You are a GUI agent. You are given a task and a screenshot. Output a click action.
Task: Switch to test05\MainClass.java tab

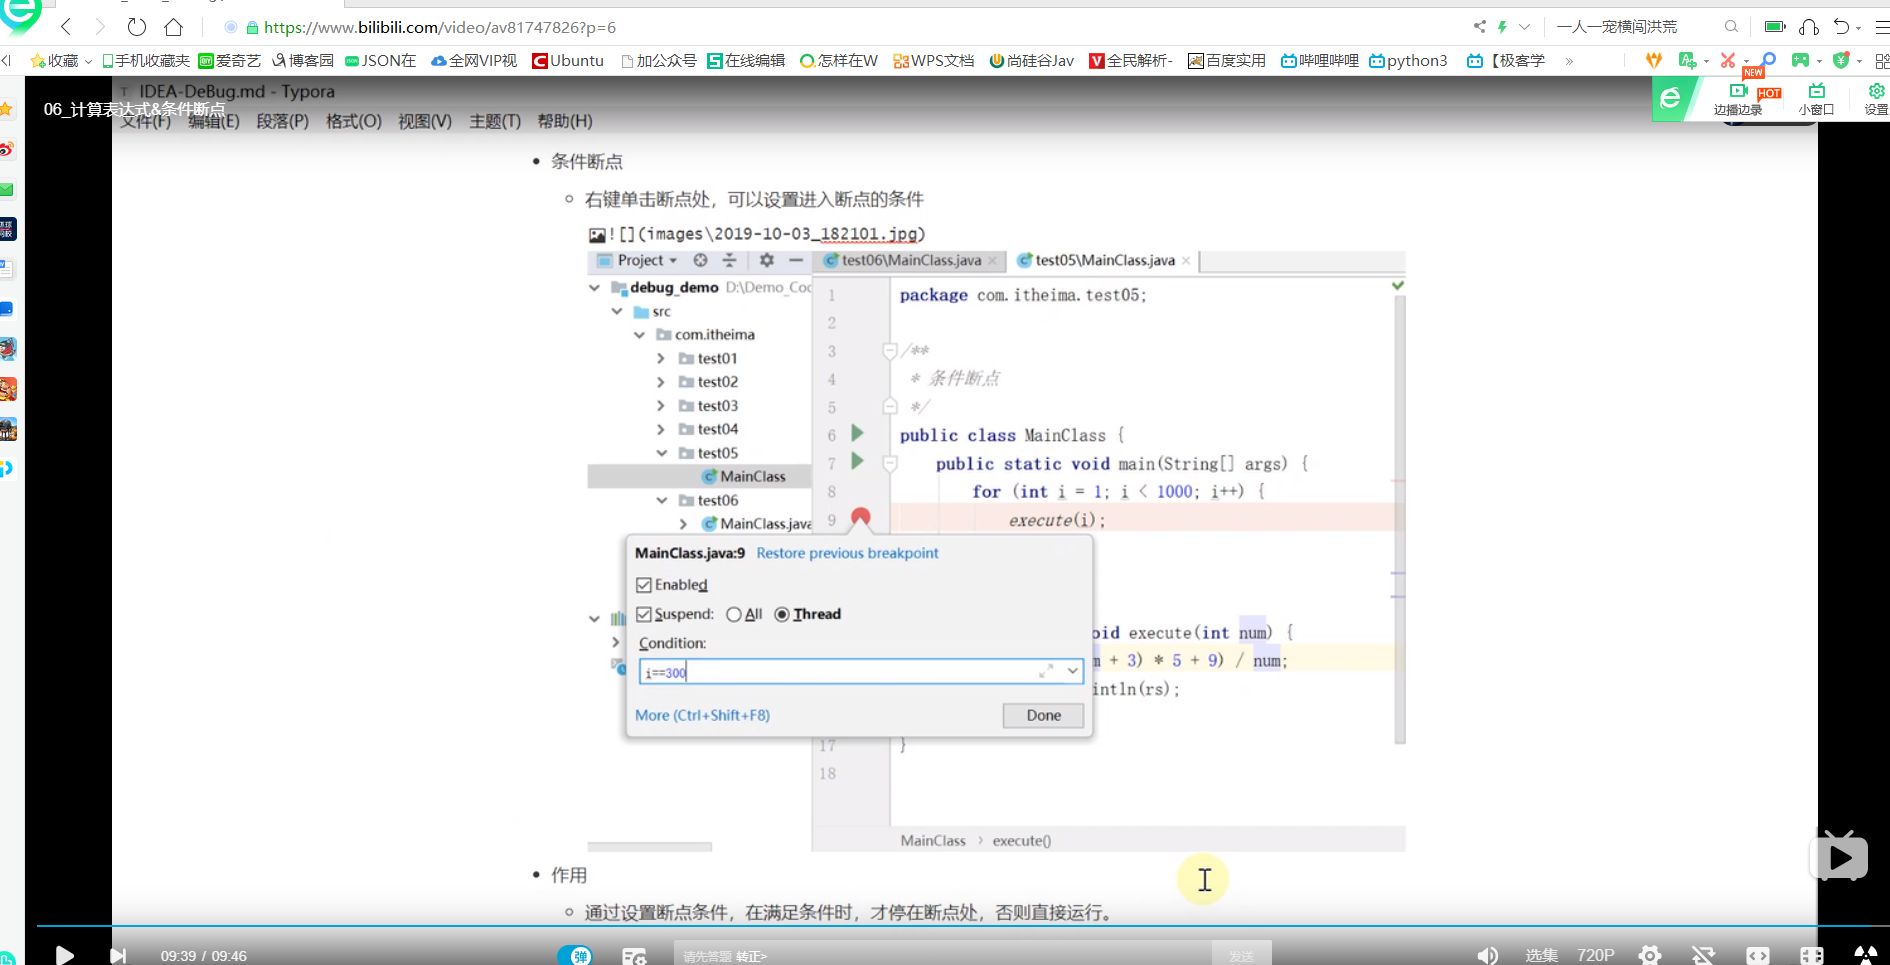(1105, 260)
